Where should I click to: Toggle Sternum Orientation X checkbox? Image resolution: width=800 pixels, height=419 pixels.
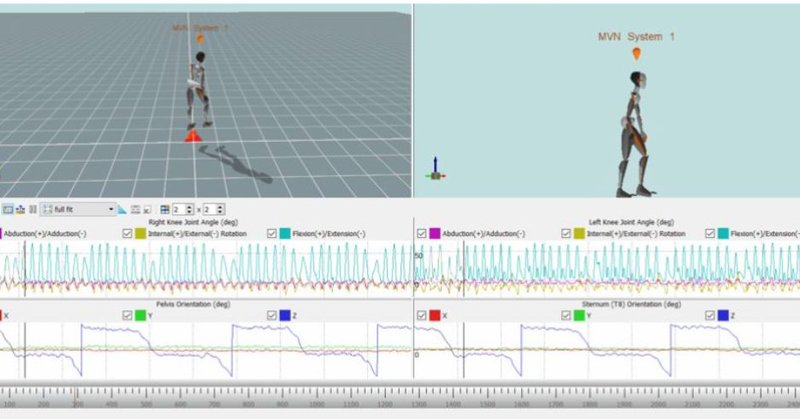[x=421, y=315]
